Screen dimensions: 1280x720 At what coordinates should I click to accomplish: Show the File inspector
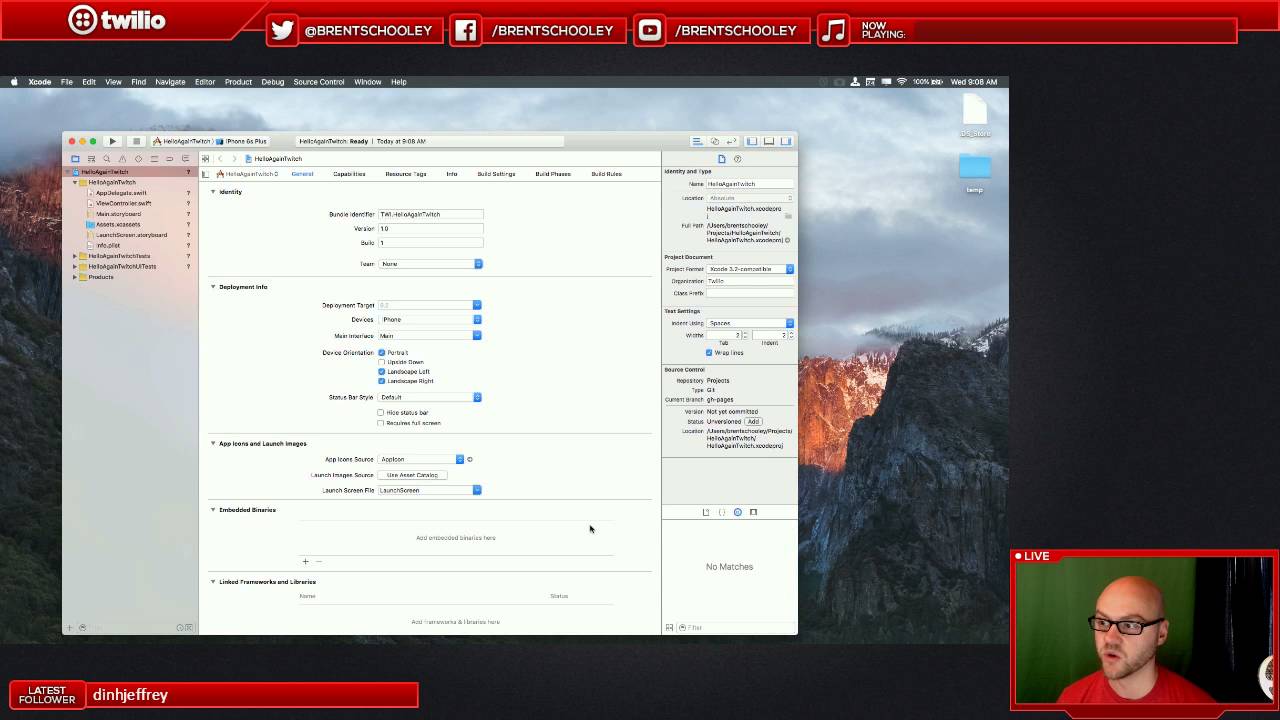pyautogui.click(x=722, y=159)
